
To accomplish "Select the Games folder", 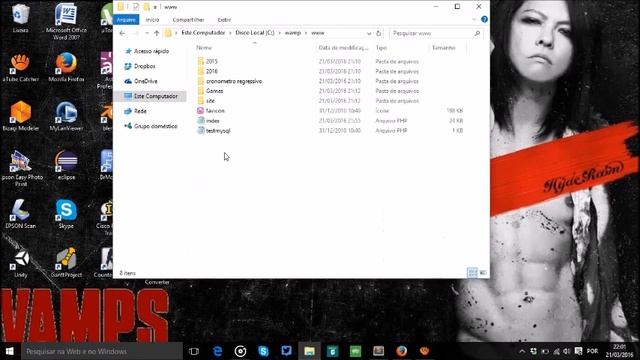I will click(x=214, y=91).
